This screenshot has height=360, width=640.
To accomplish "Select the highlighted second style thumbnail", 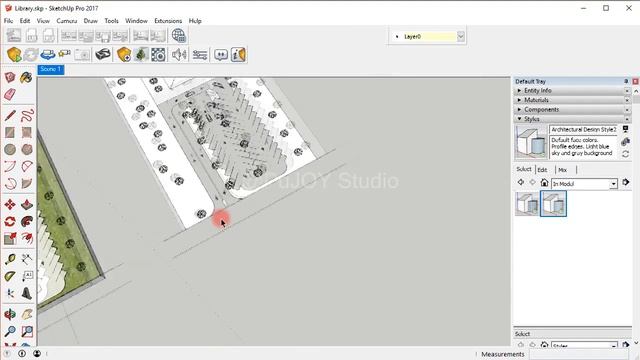I will point(553,203).
